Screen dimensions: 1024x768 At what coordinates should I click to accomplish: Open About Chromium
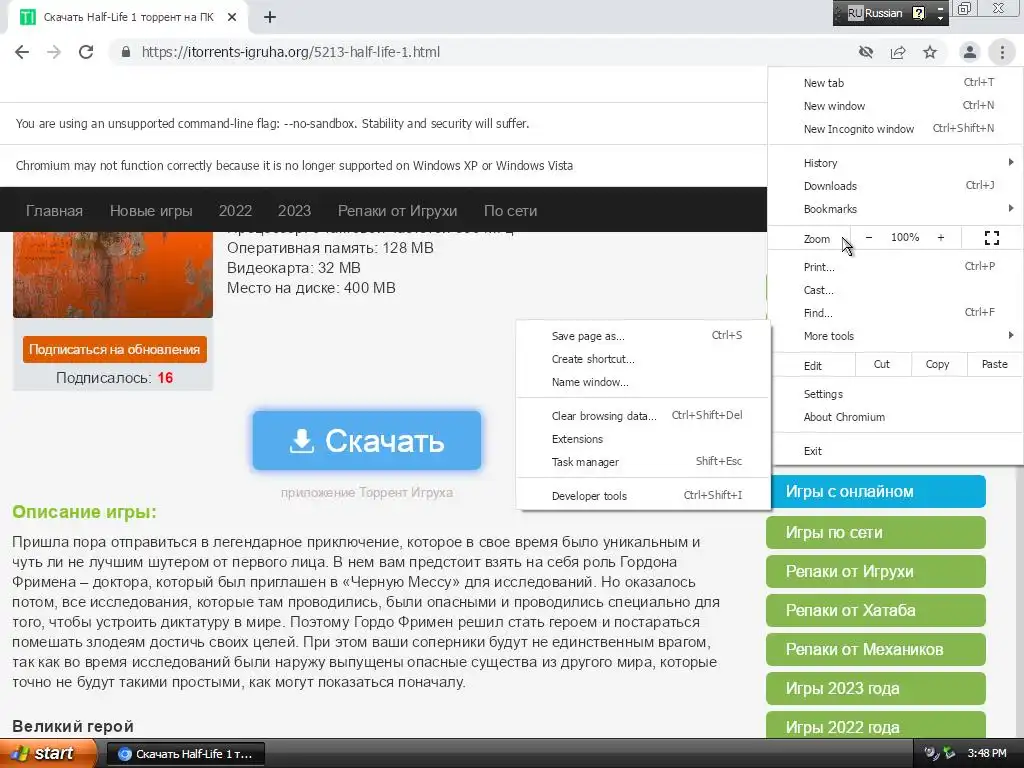click(x=895, y=417)
